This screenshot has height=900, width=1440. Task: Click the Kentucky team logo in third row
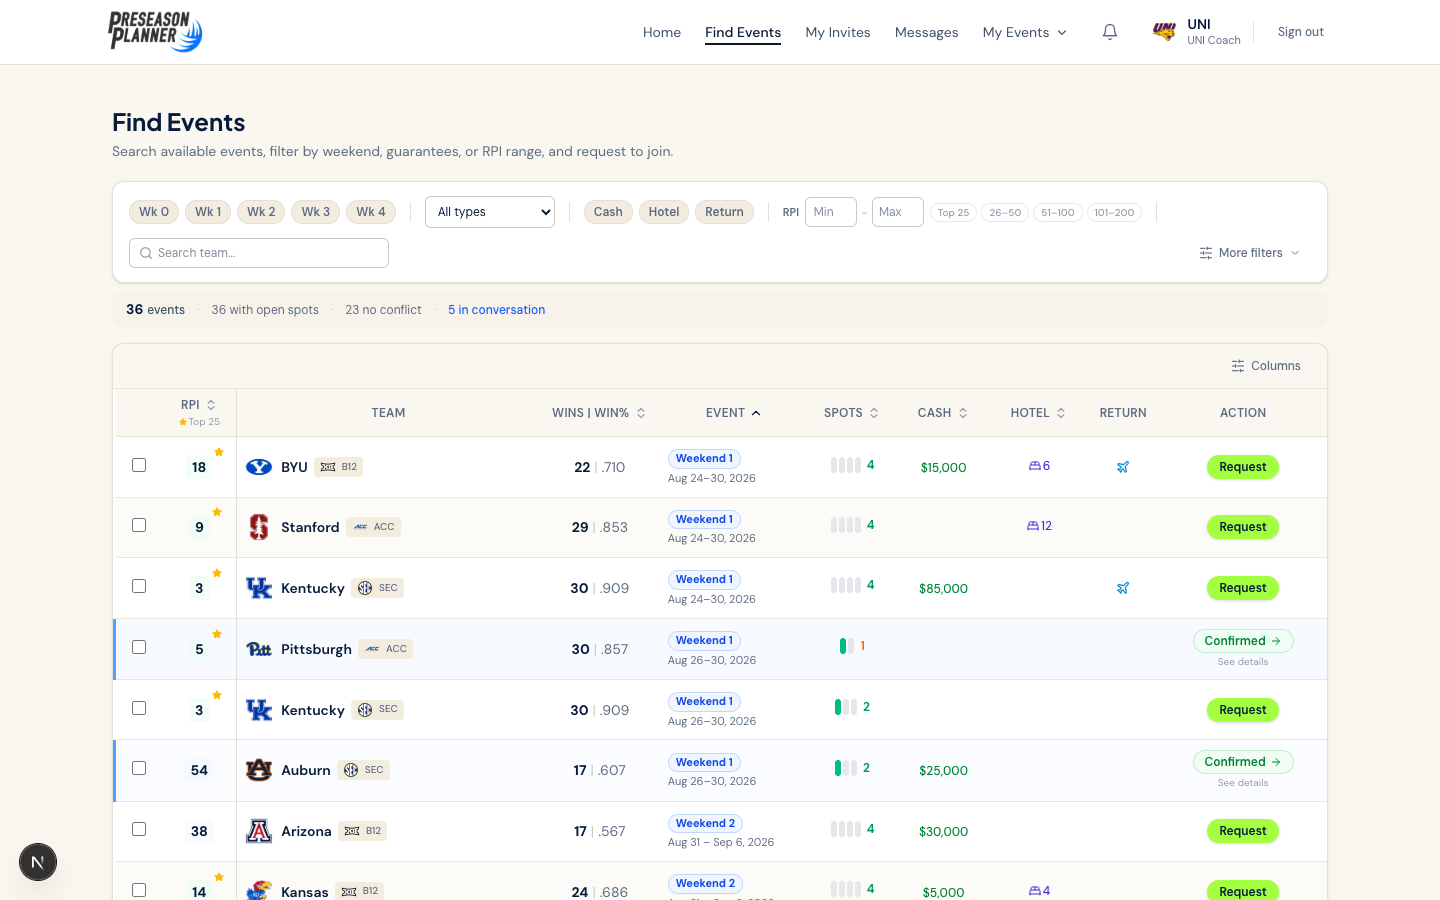tap(259, 588)
